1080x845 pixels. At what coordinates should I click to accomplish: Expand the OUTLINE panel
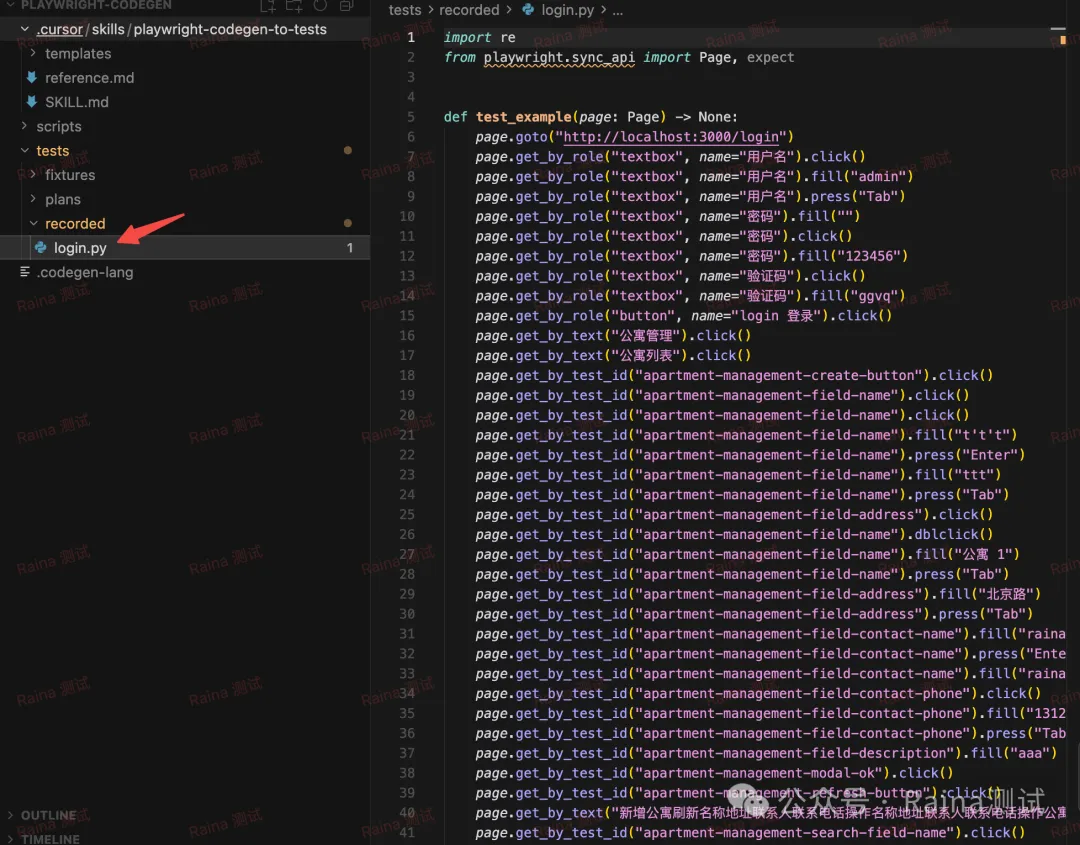pyautogui.click(x=10, y=815)
